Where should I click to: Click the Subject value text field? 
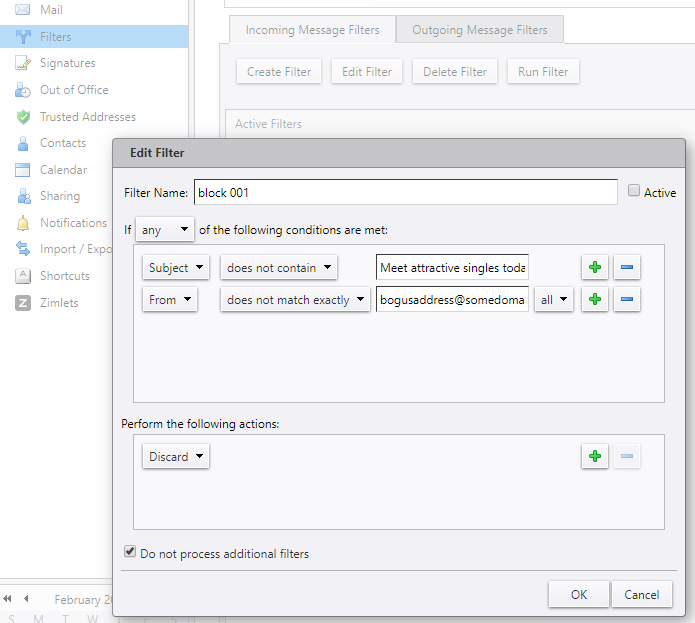point(452,267)
